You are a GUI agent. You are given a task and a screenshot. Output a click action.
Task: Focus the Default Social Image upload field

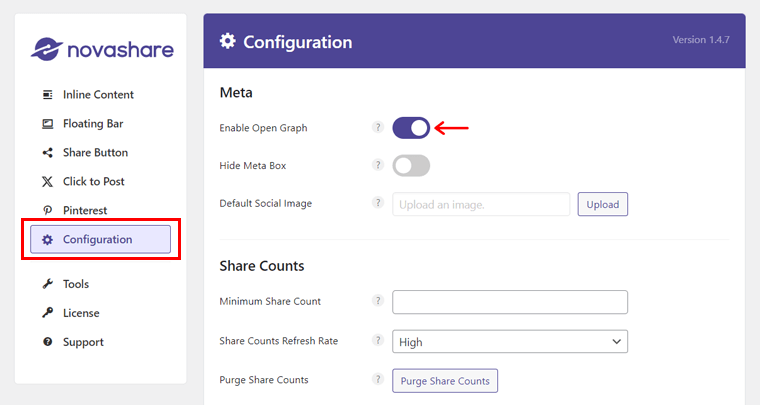(x=481, y=204)
